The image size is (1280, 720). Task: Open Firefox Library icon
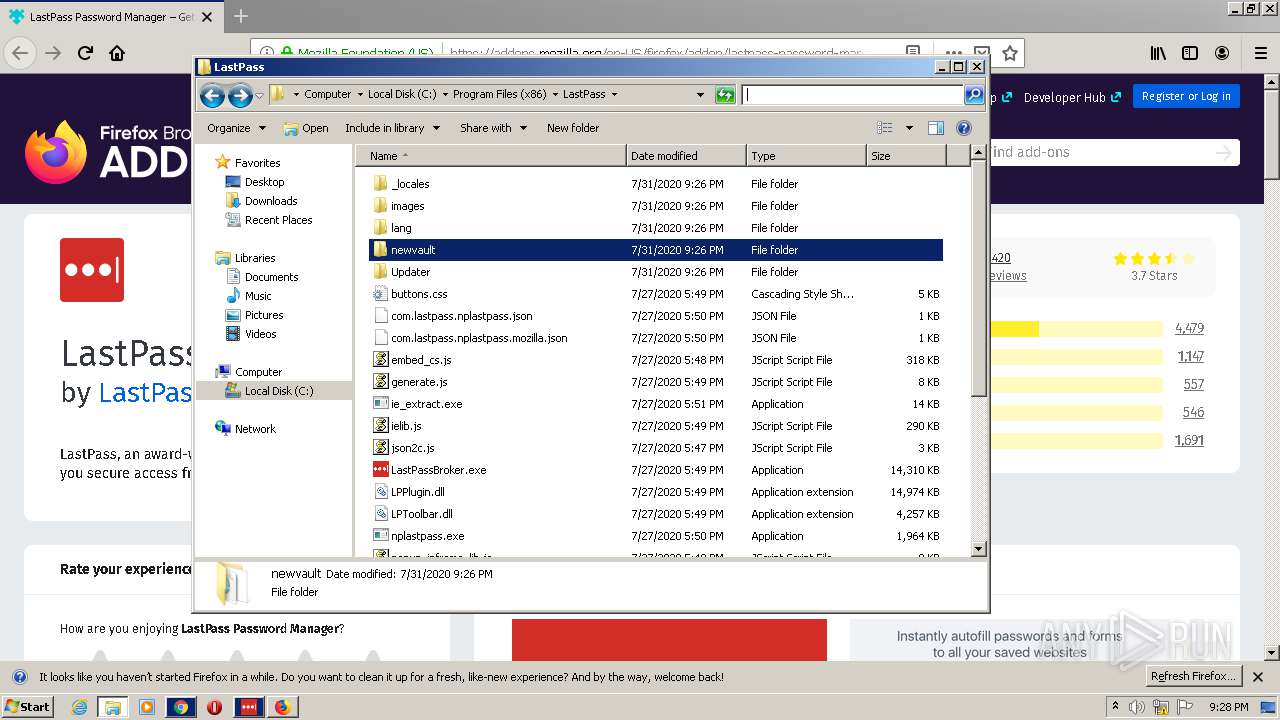click(1158, 53)
